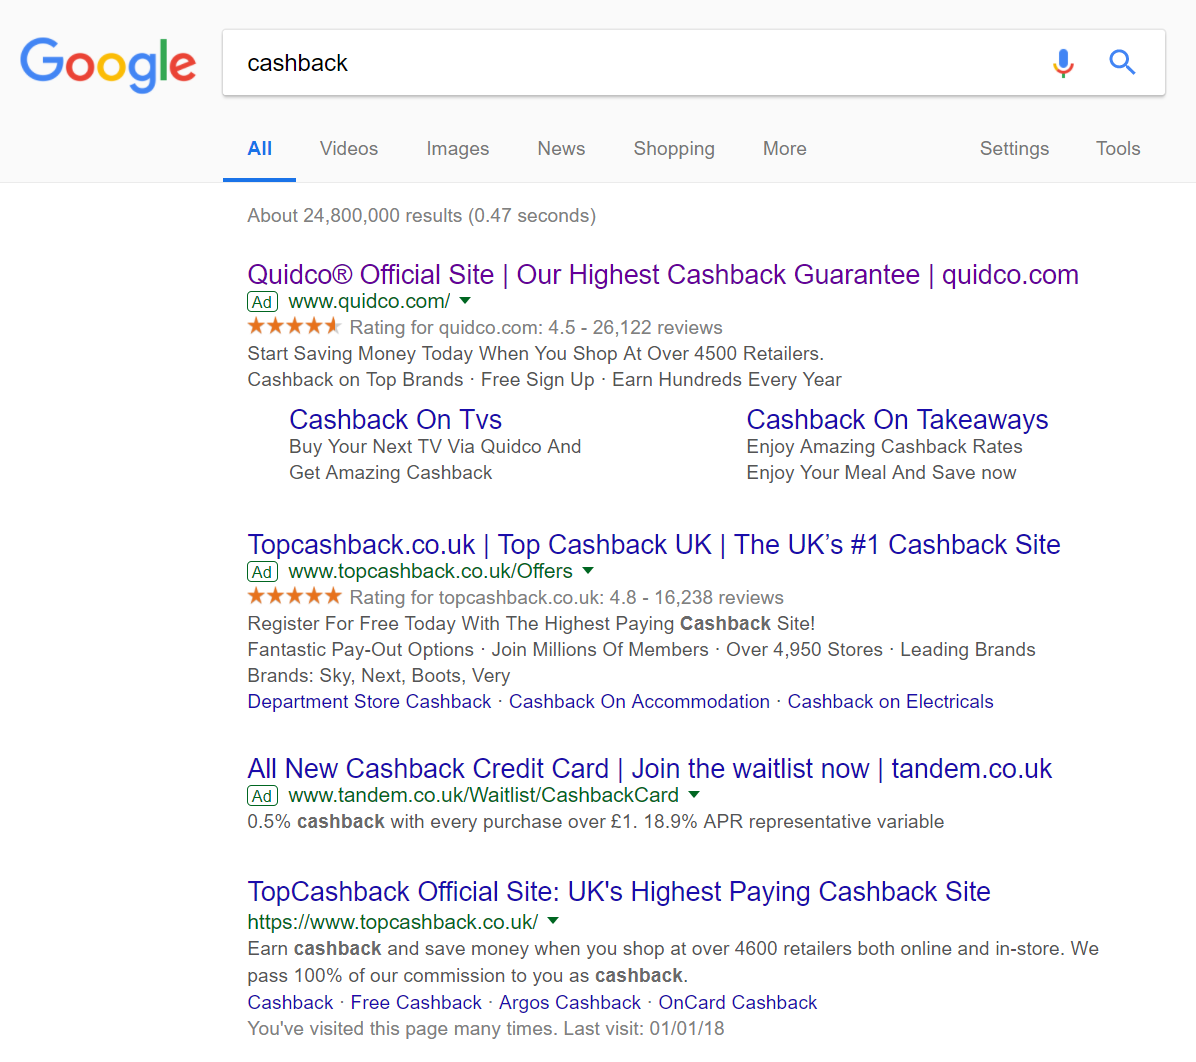Open Department Store Cashback link

click(369, 702)
